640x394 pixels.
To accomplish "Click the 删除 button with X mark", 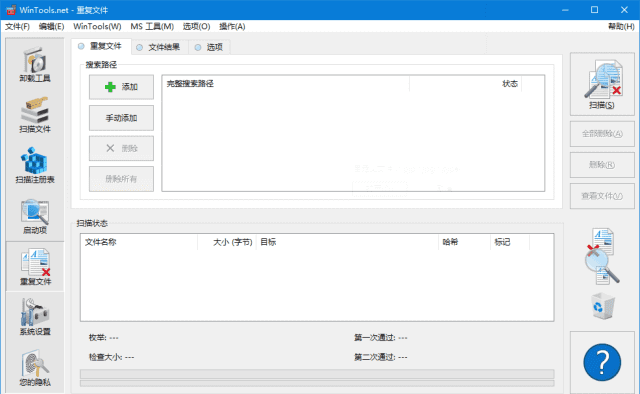I will click(x=122, y=148).
